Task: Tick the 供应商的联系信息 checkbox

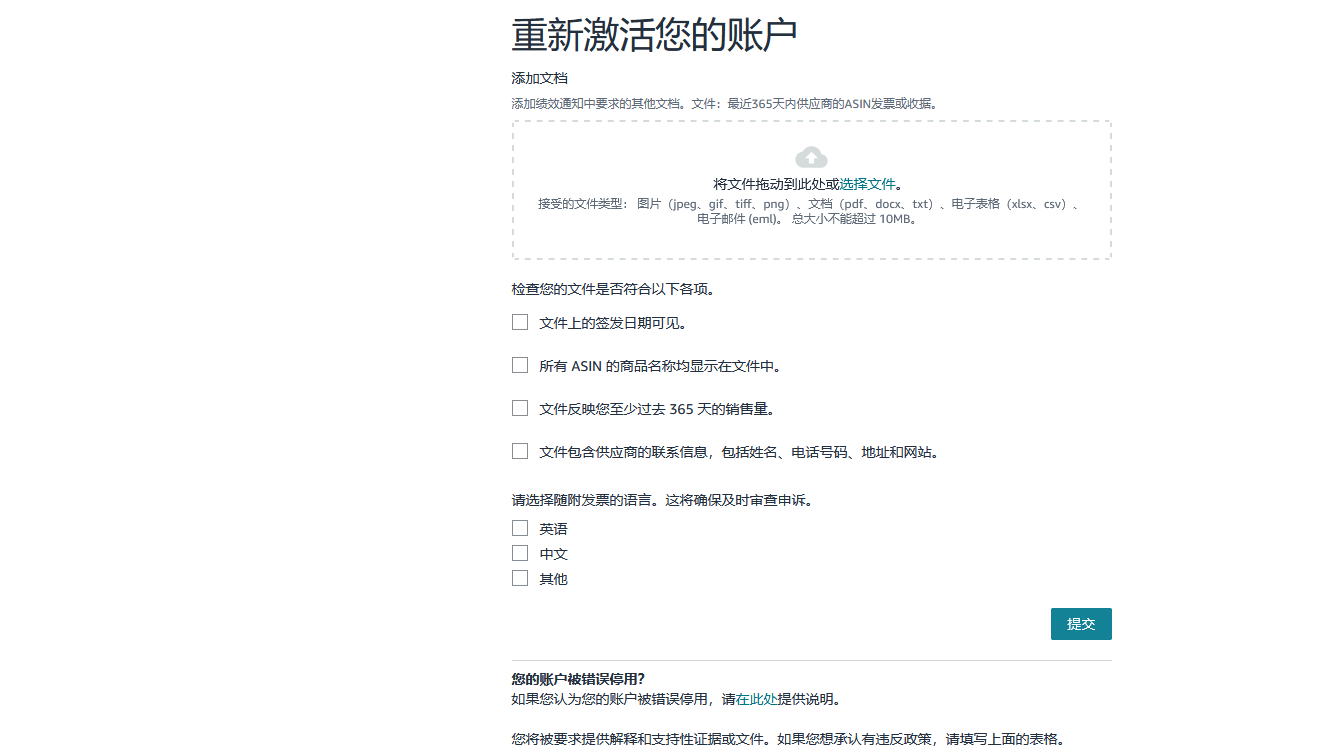Action: coord(520,451)
